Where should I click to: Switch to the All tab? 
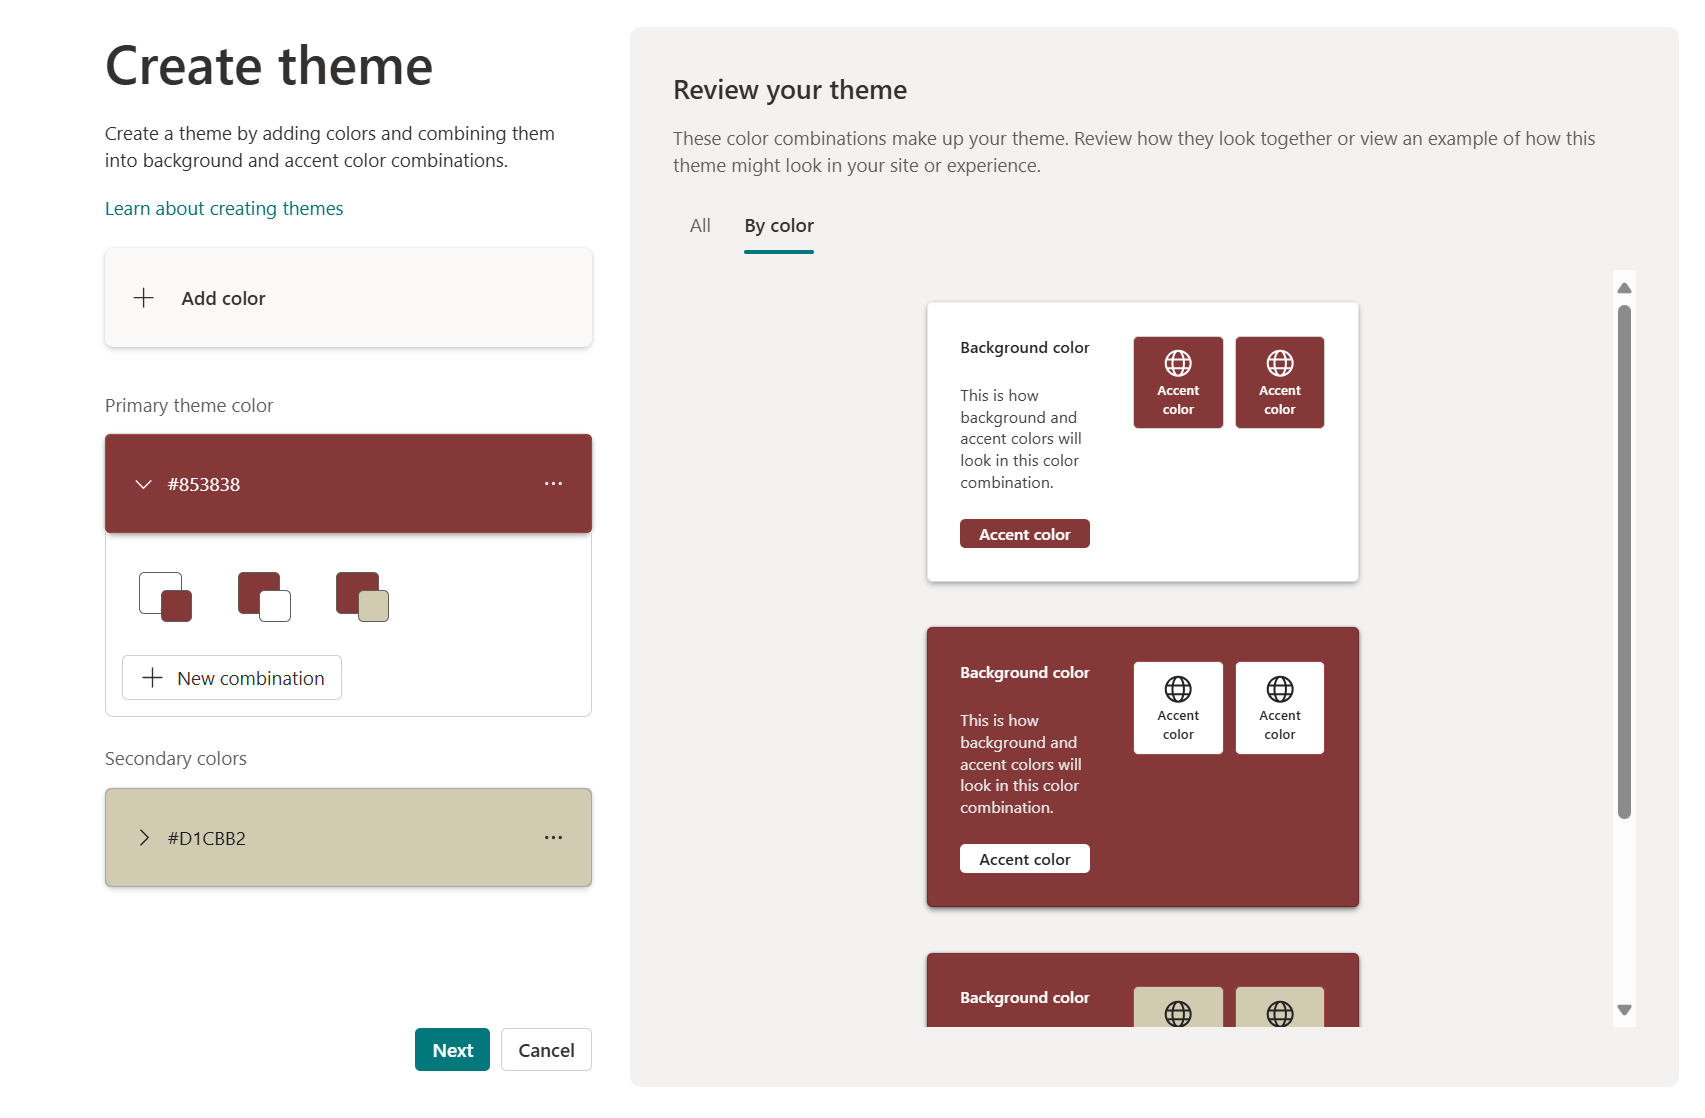click(699, 225)
